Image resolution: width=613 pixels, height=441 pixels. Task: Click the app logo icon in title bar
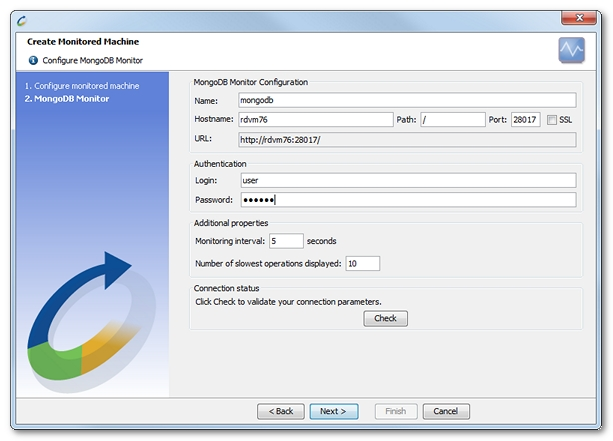click(x=22, y=21)
